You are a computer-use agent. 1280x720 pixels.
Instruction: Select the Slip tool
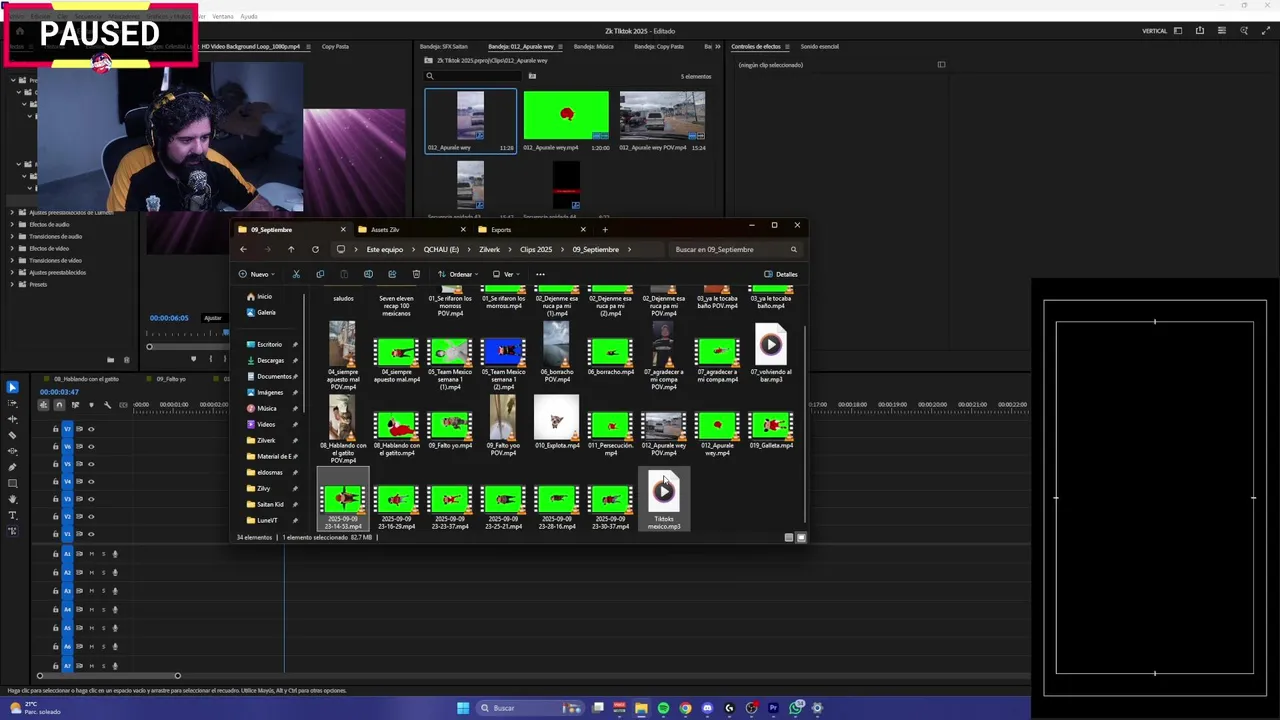13,451
